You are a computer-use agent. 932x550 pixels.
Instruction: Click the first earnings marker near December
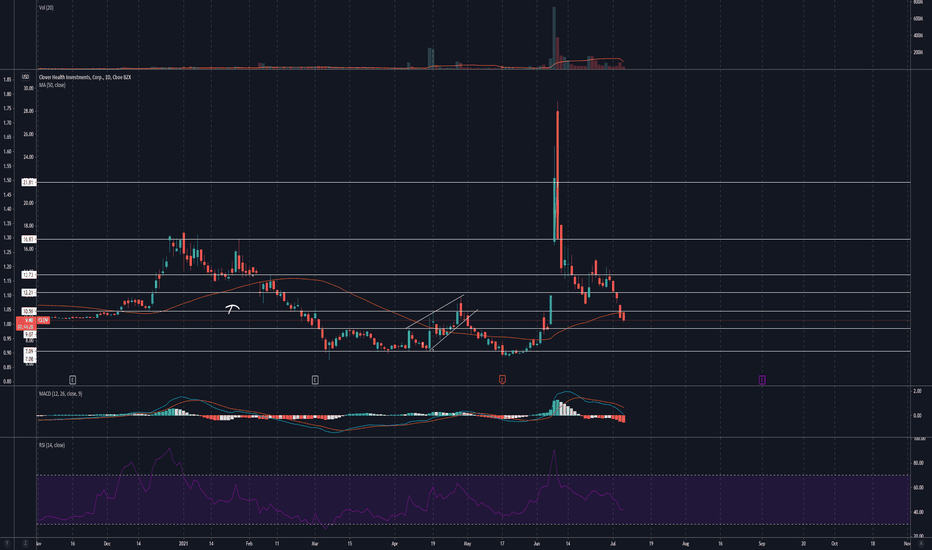73,379
